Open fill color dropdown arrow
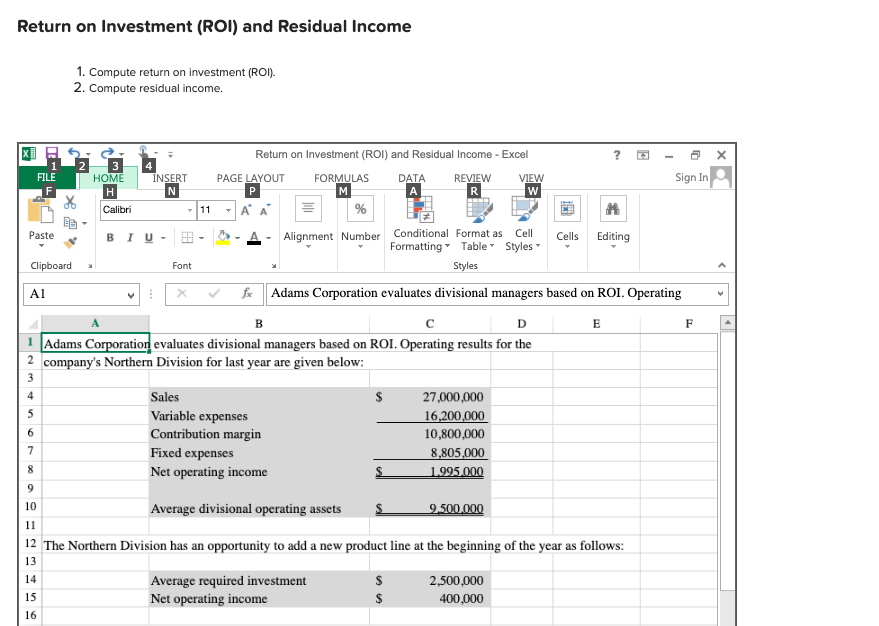879x626 pixels. pos(238,238)
